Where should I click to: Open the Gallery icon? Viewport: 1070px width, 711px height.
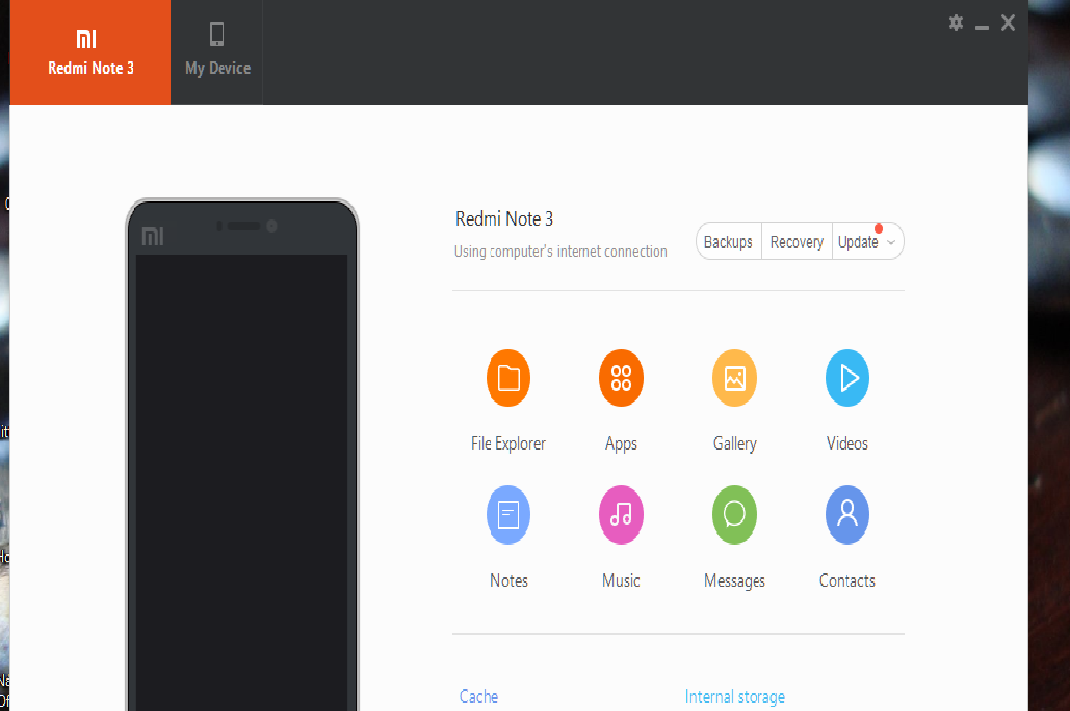(x=734, y=378)
